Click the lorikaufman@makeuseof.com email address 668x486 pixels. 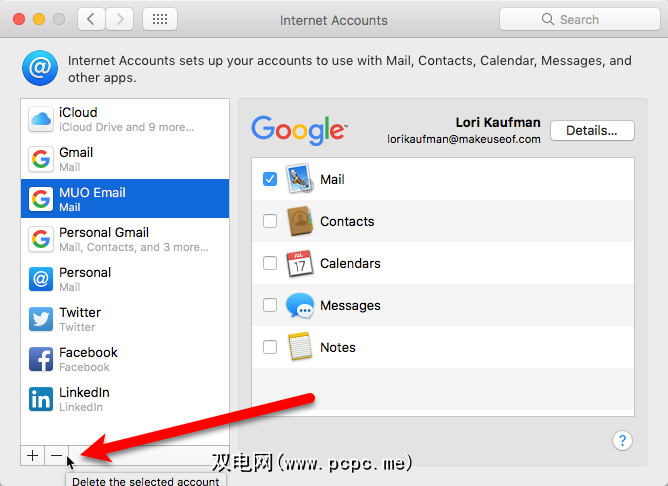[x=464, y=139]
